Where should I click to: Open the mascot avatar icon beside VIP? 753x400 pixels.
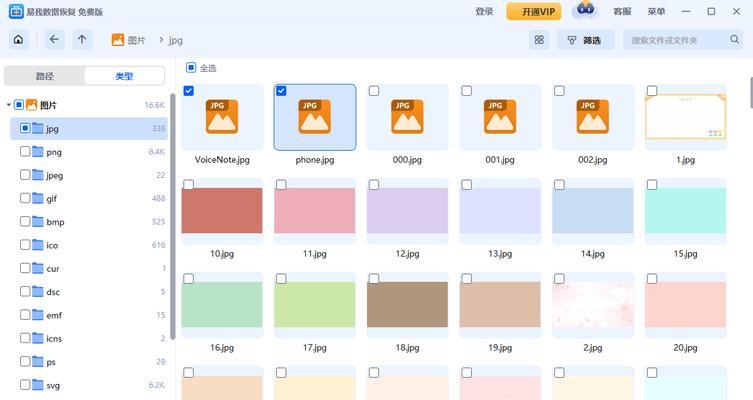[x=584, y=11]
